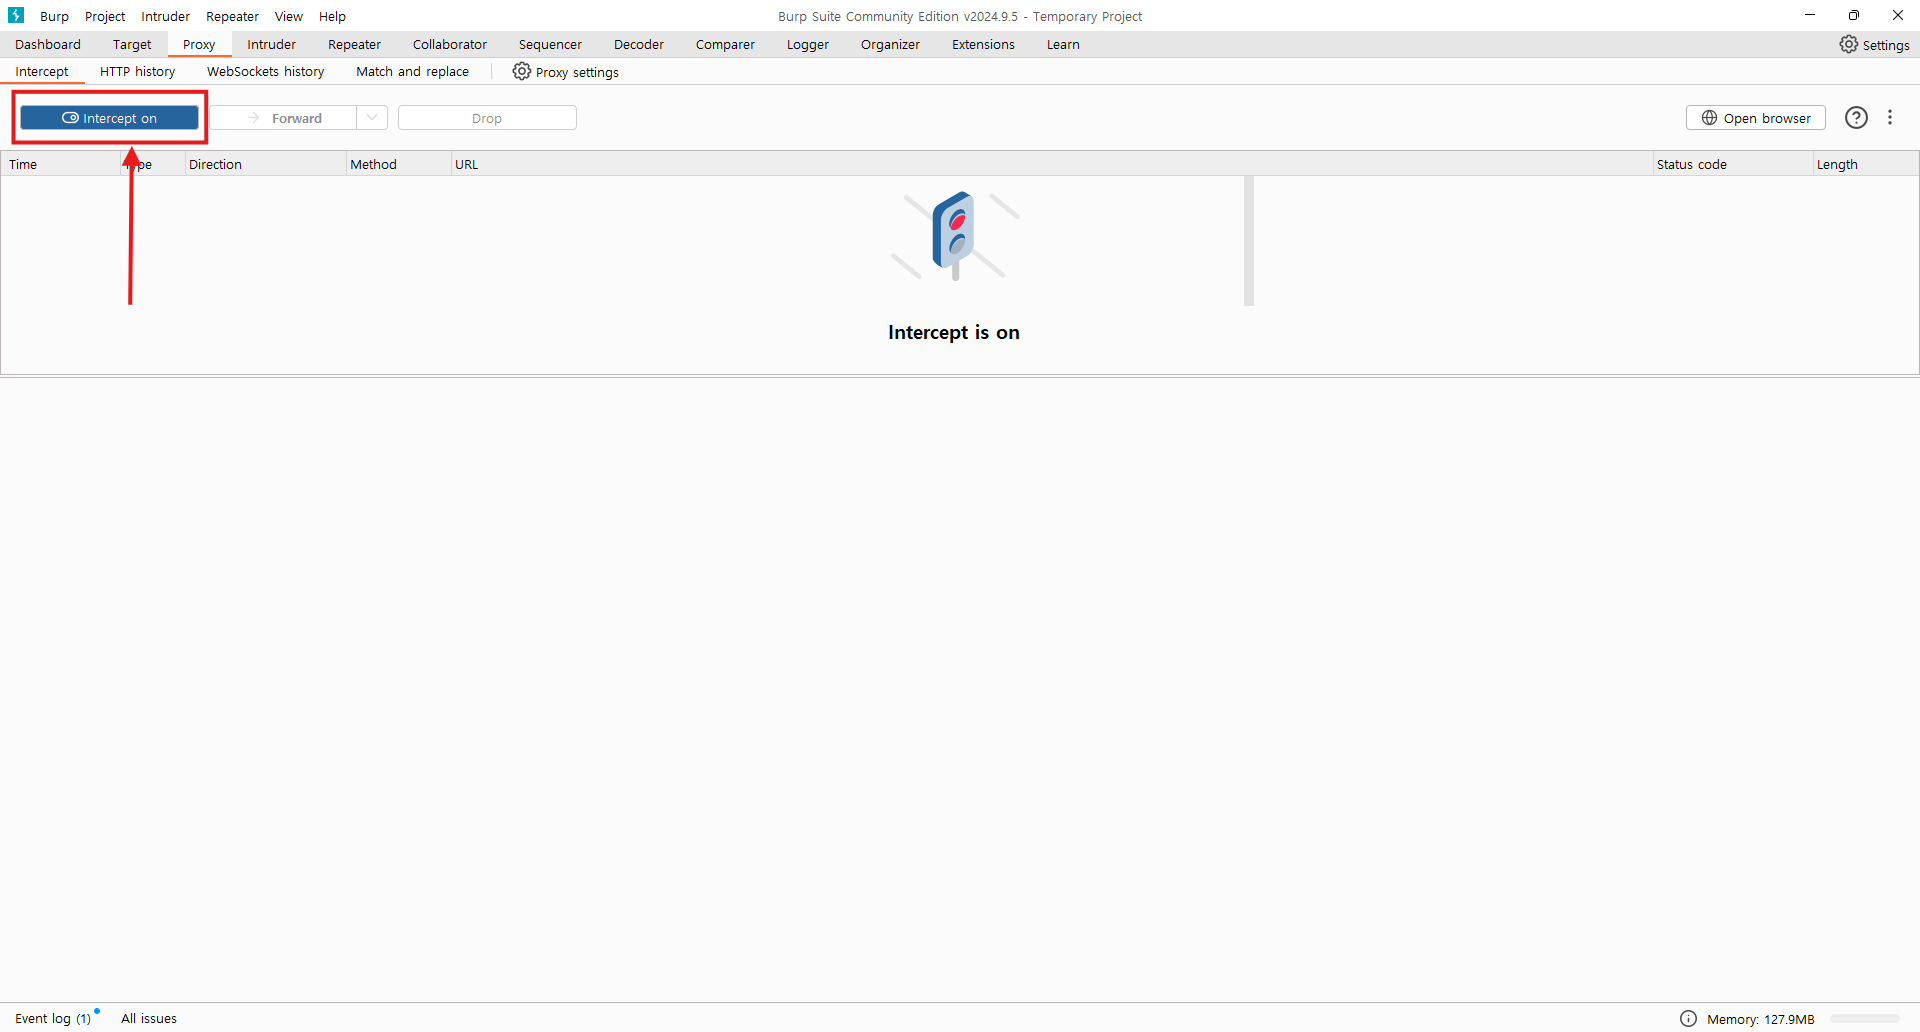The width and height of the screenshot is (1920, 1032).
Task: Sort by the URL column header
Action: 1051,164
